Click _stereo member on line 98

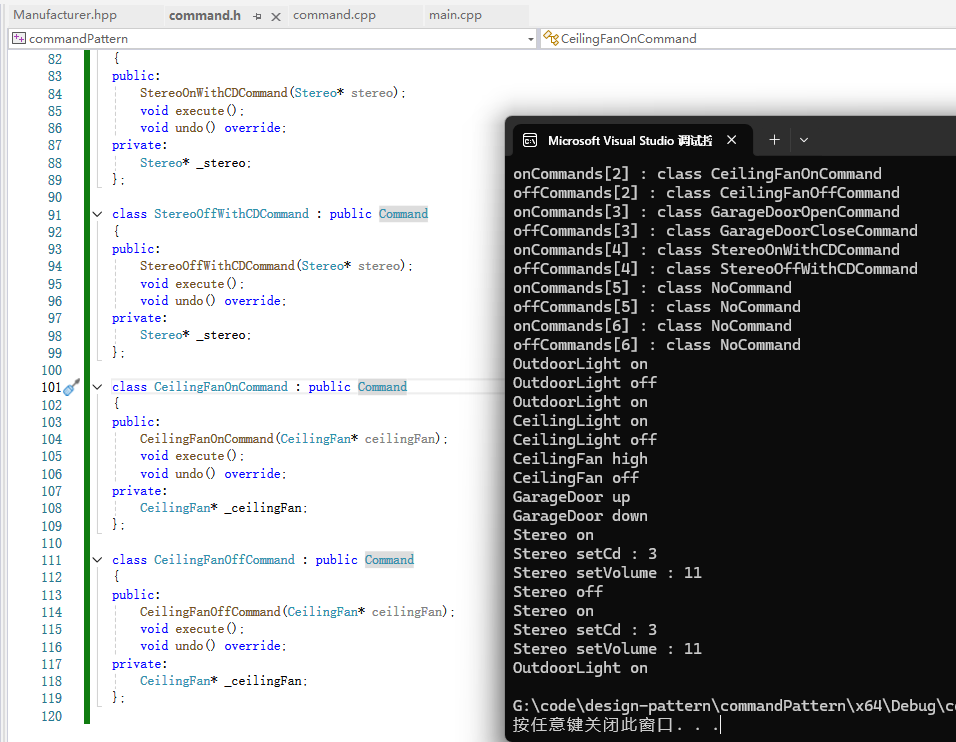click(221, 335)
